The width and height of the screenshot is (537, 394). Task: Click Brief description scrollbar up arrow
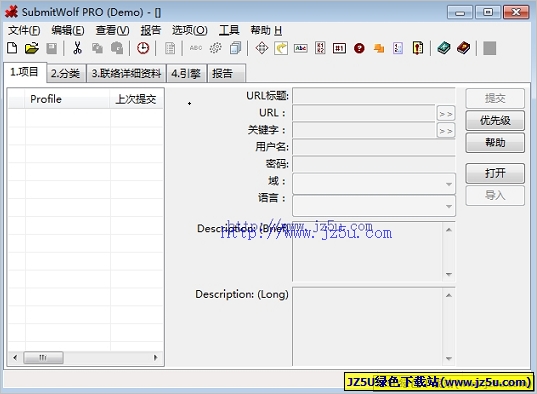tap(449, 230)
